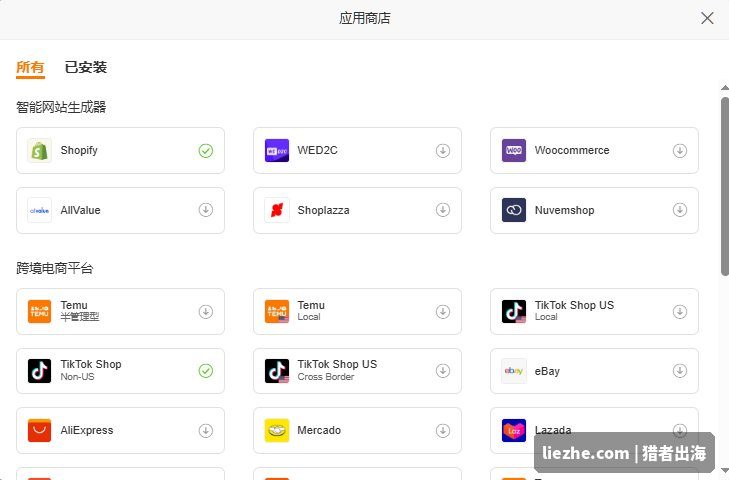The height and width of the screenshot is (480, 729).
Task: Install AliExpress via download icon
Action: point(205,431)
